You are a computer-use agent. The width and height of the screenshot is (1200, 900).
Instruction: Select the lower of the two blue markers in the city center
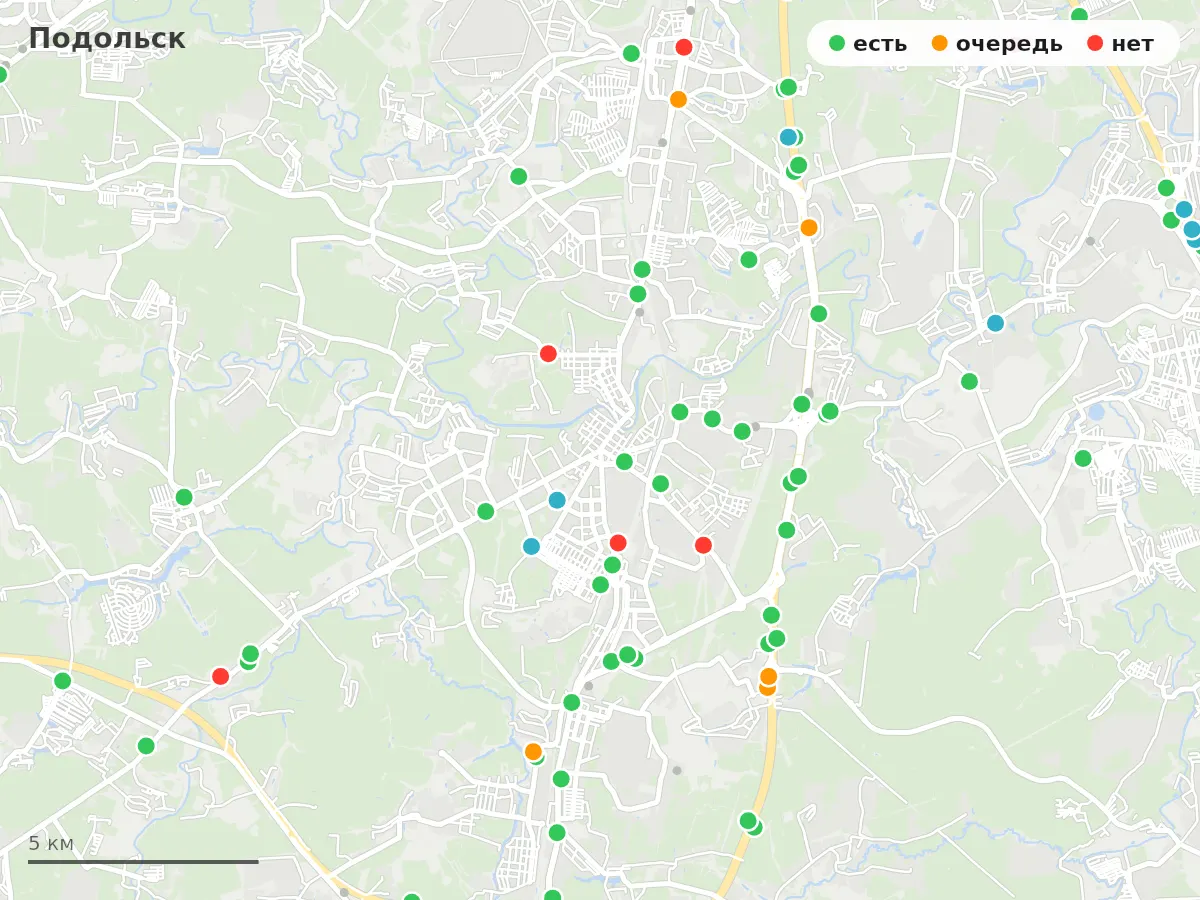[531, 546]
